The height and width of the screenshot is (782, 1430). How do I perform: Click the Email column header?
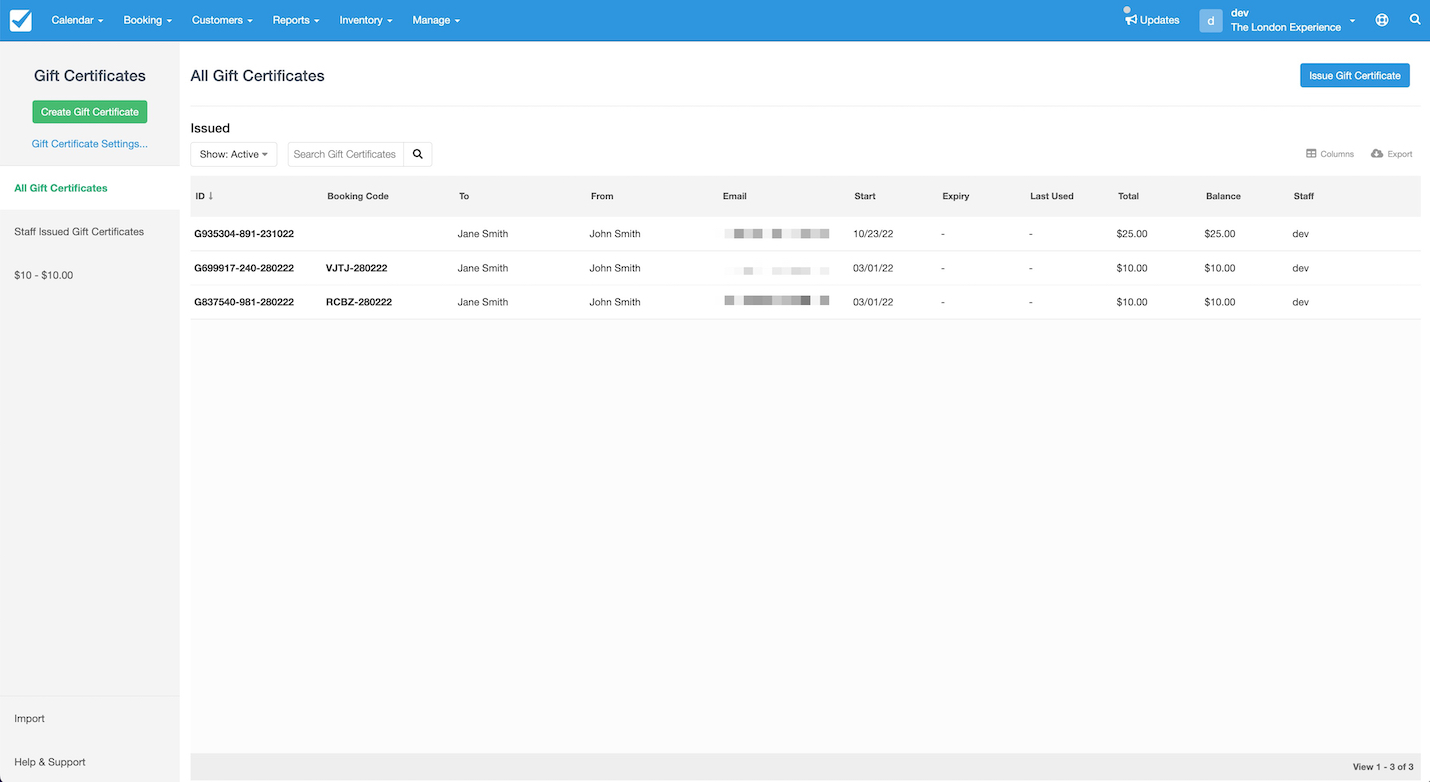click(x=735, y=196)
